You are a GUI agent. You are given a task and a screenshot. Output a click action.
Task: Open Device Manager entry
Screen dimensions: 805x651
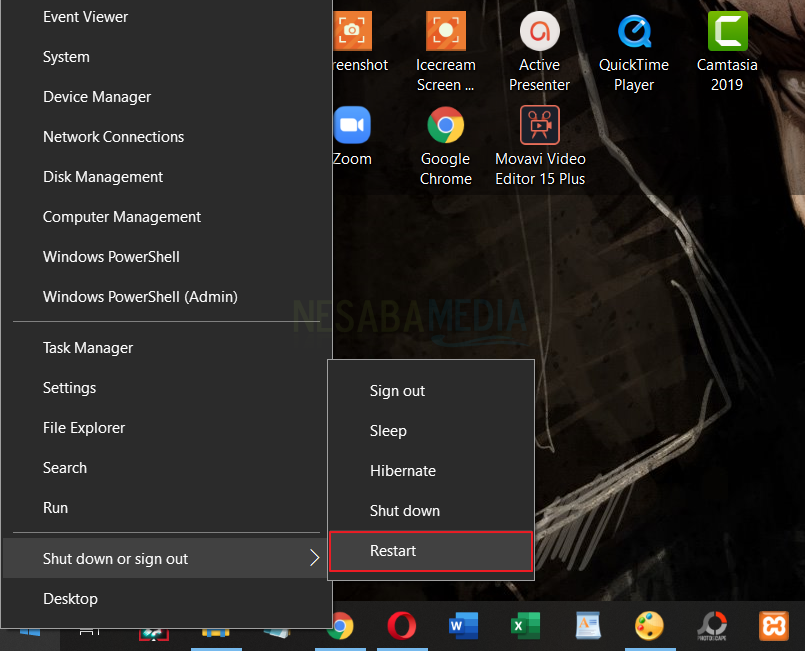97,97
